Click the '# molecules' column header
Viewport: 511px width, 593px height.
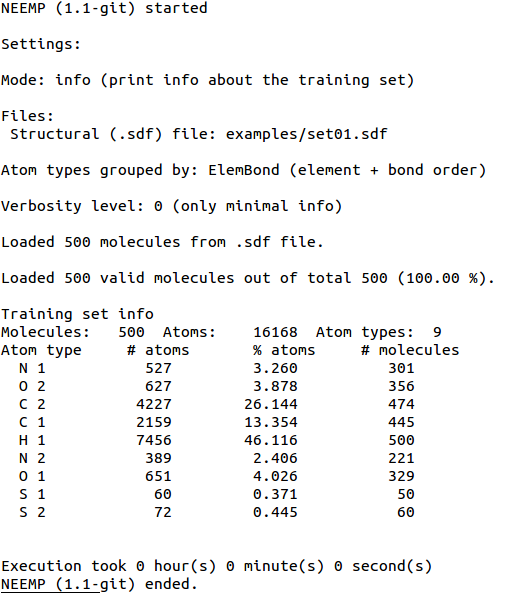(410, 350)
